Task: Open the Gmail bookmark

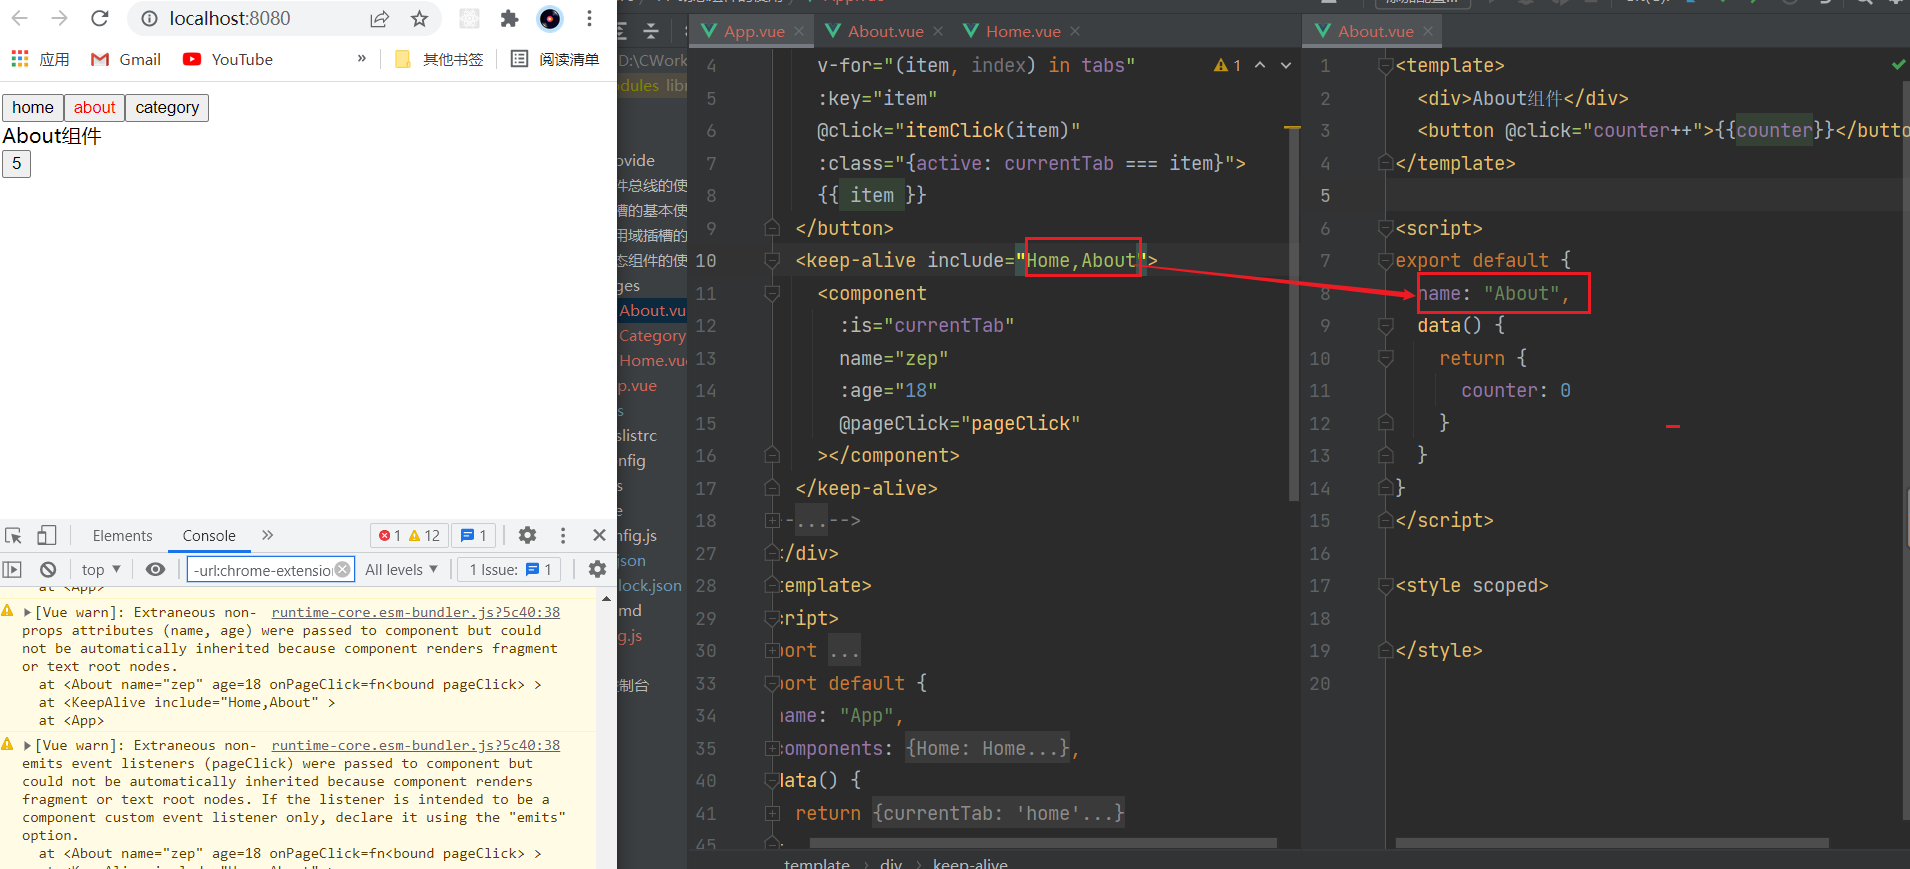Action: click(x=126, y=59)
